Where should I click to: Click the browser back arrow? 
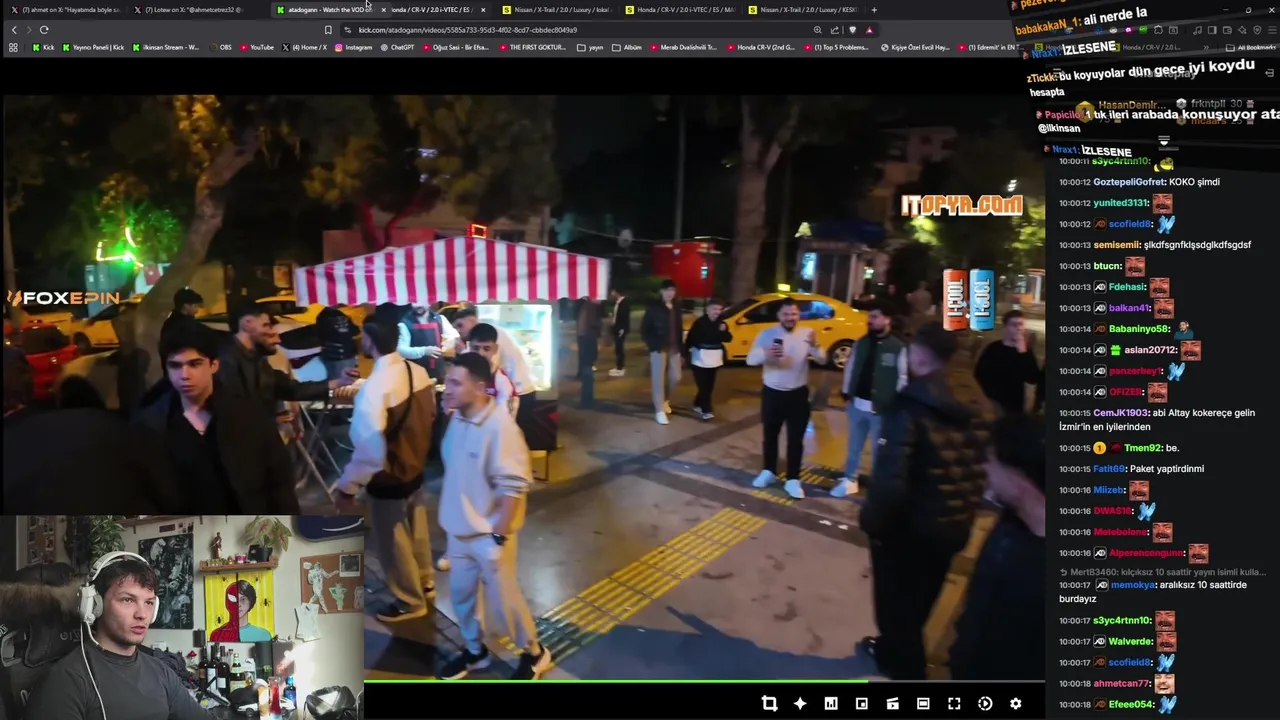click(x=14, y=30)
